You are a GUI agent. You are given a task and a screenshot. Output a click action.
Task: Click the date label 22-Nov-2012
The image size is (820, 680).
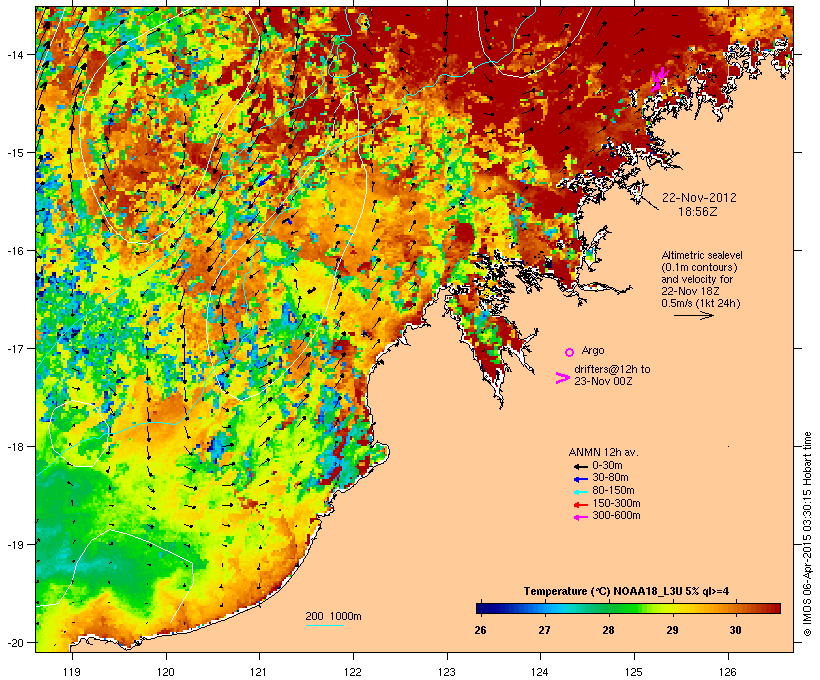click(699, 198)
